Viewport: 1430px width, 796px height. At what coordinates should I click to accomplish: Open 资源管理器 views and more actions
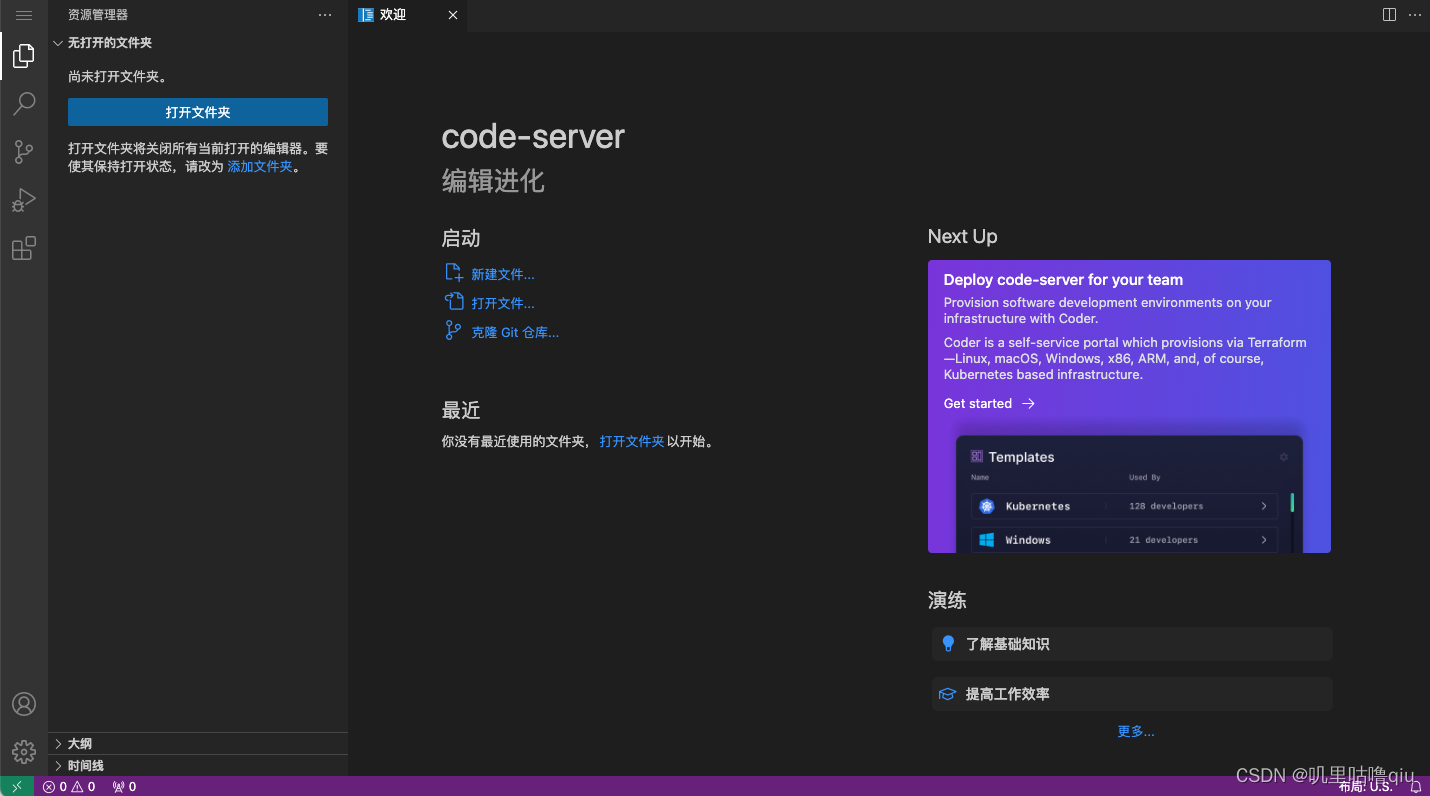tap(325, 15)
